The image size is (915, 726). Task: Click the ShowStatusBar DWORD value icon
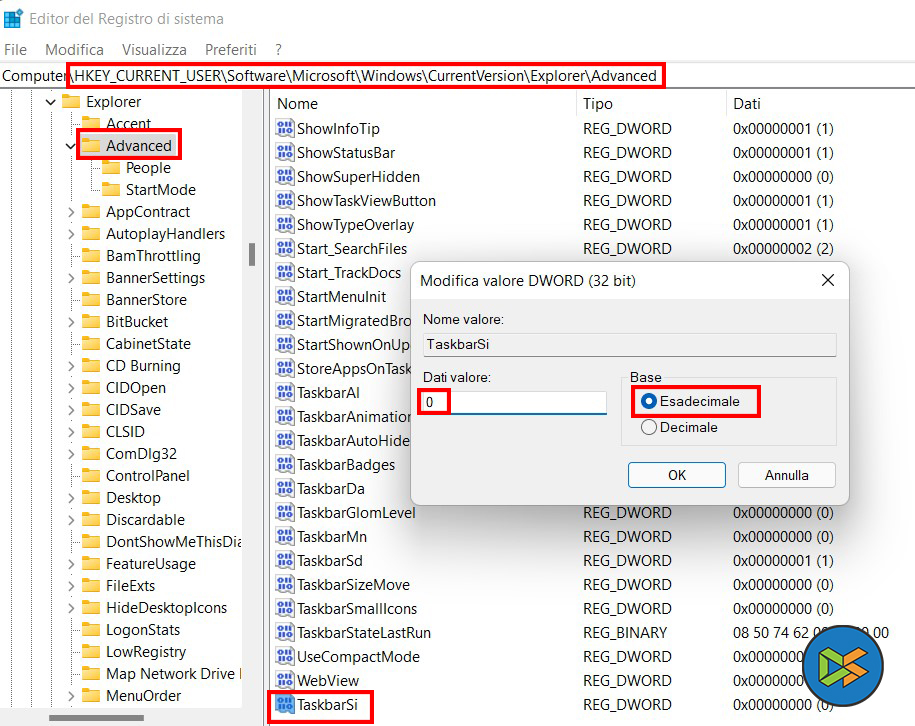click(x=285, y=152)
